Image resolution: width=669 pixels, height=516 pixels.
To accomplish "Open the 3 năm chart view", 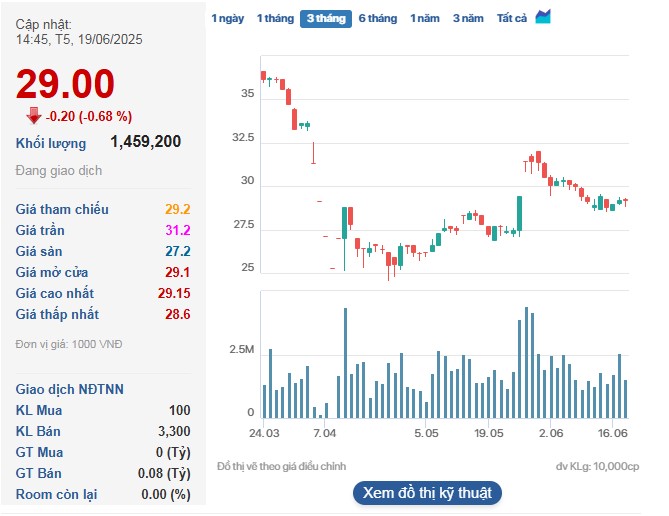I will [468, 18].
